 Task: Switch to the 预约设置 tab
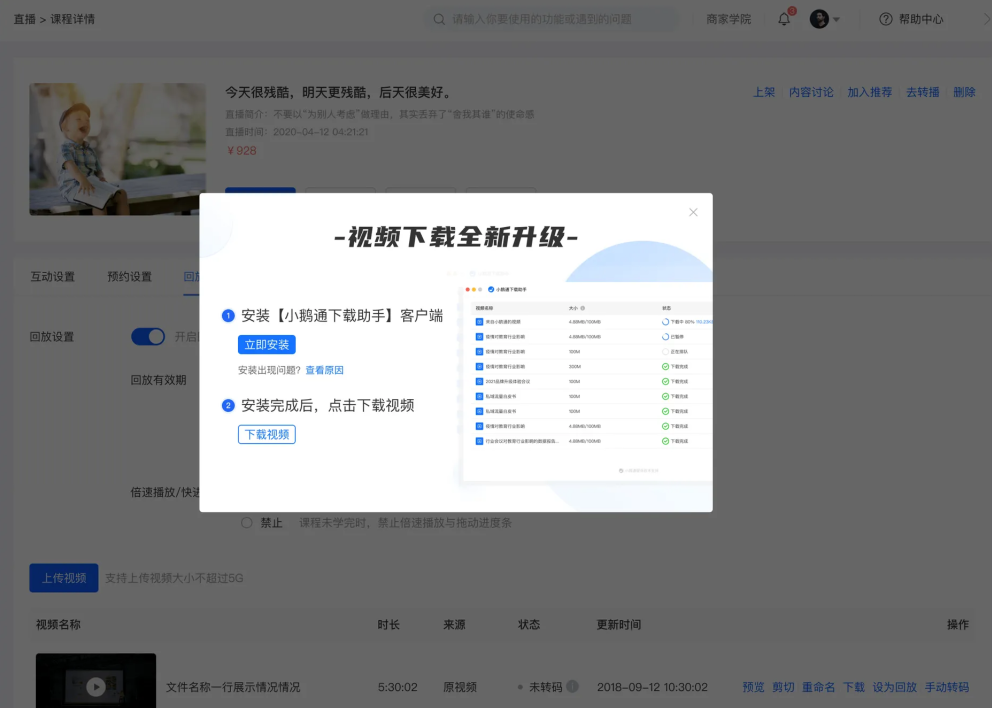tap(129, 277)
